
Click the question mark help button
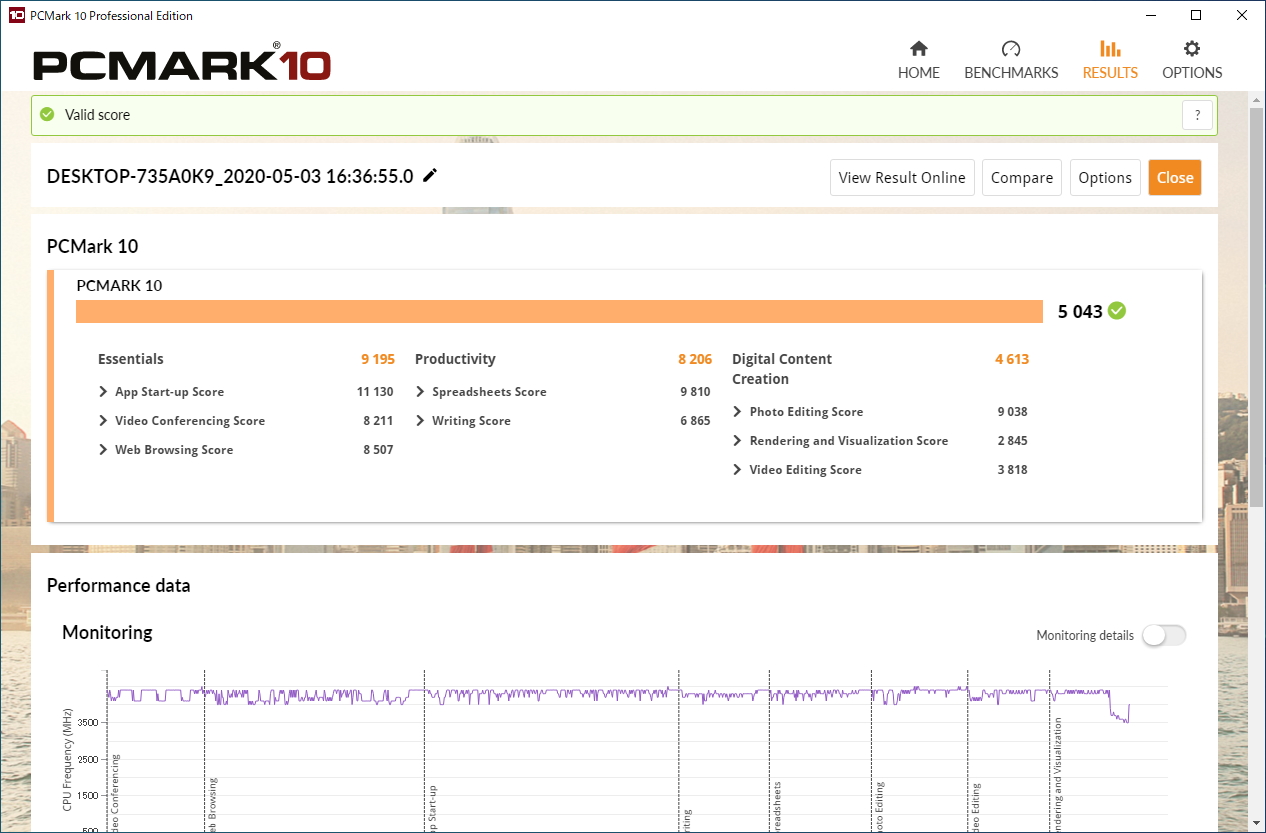point(1197,115)
